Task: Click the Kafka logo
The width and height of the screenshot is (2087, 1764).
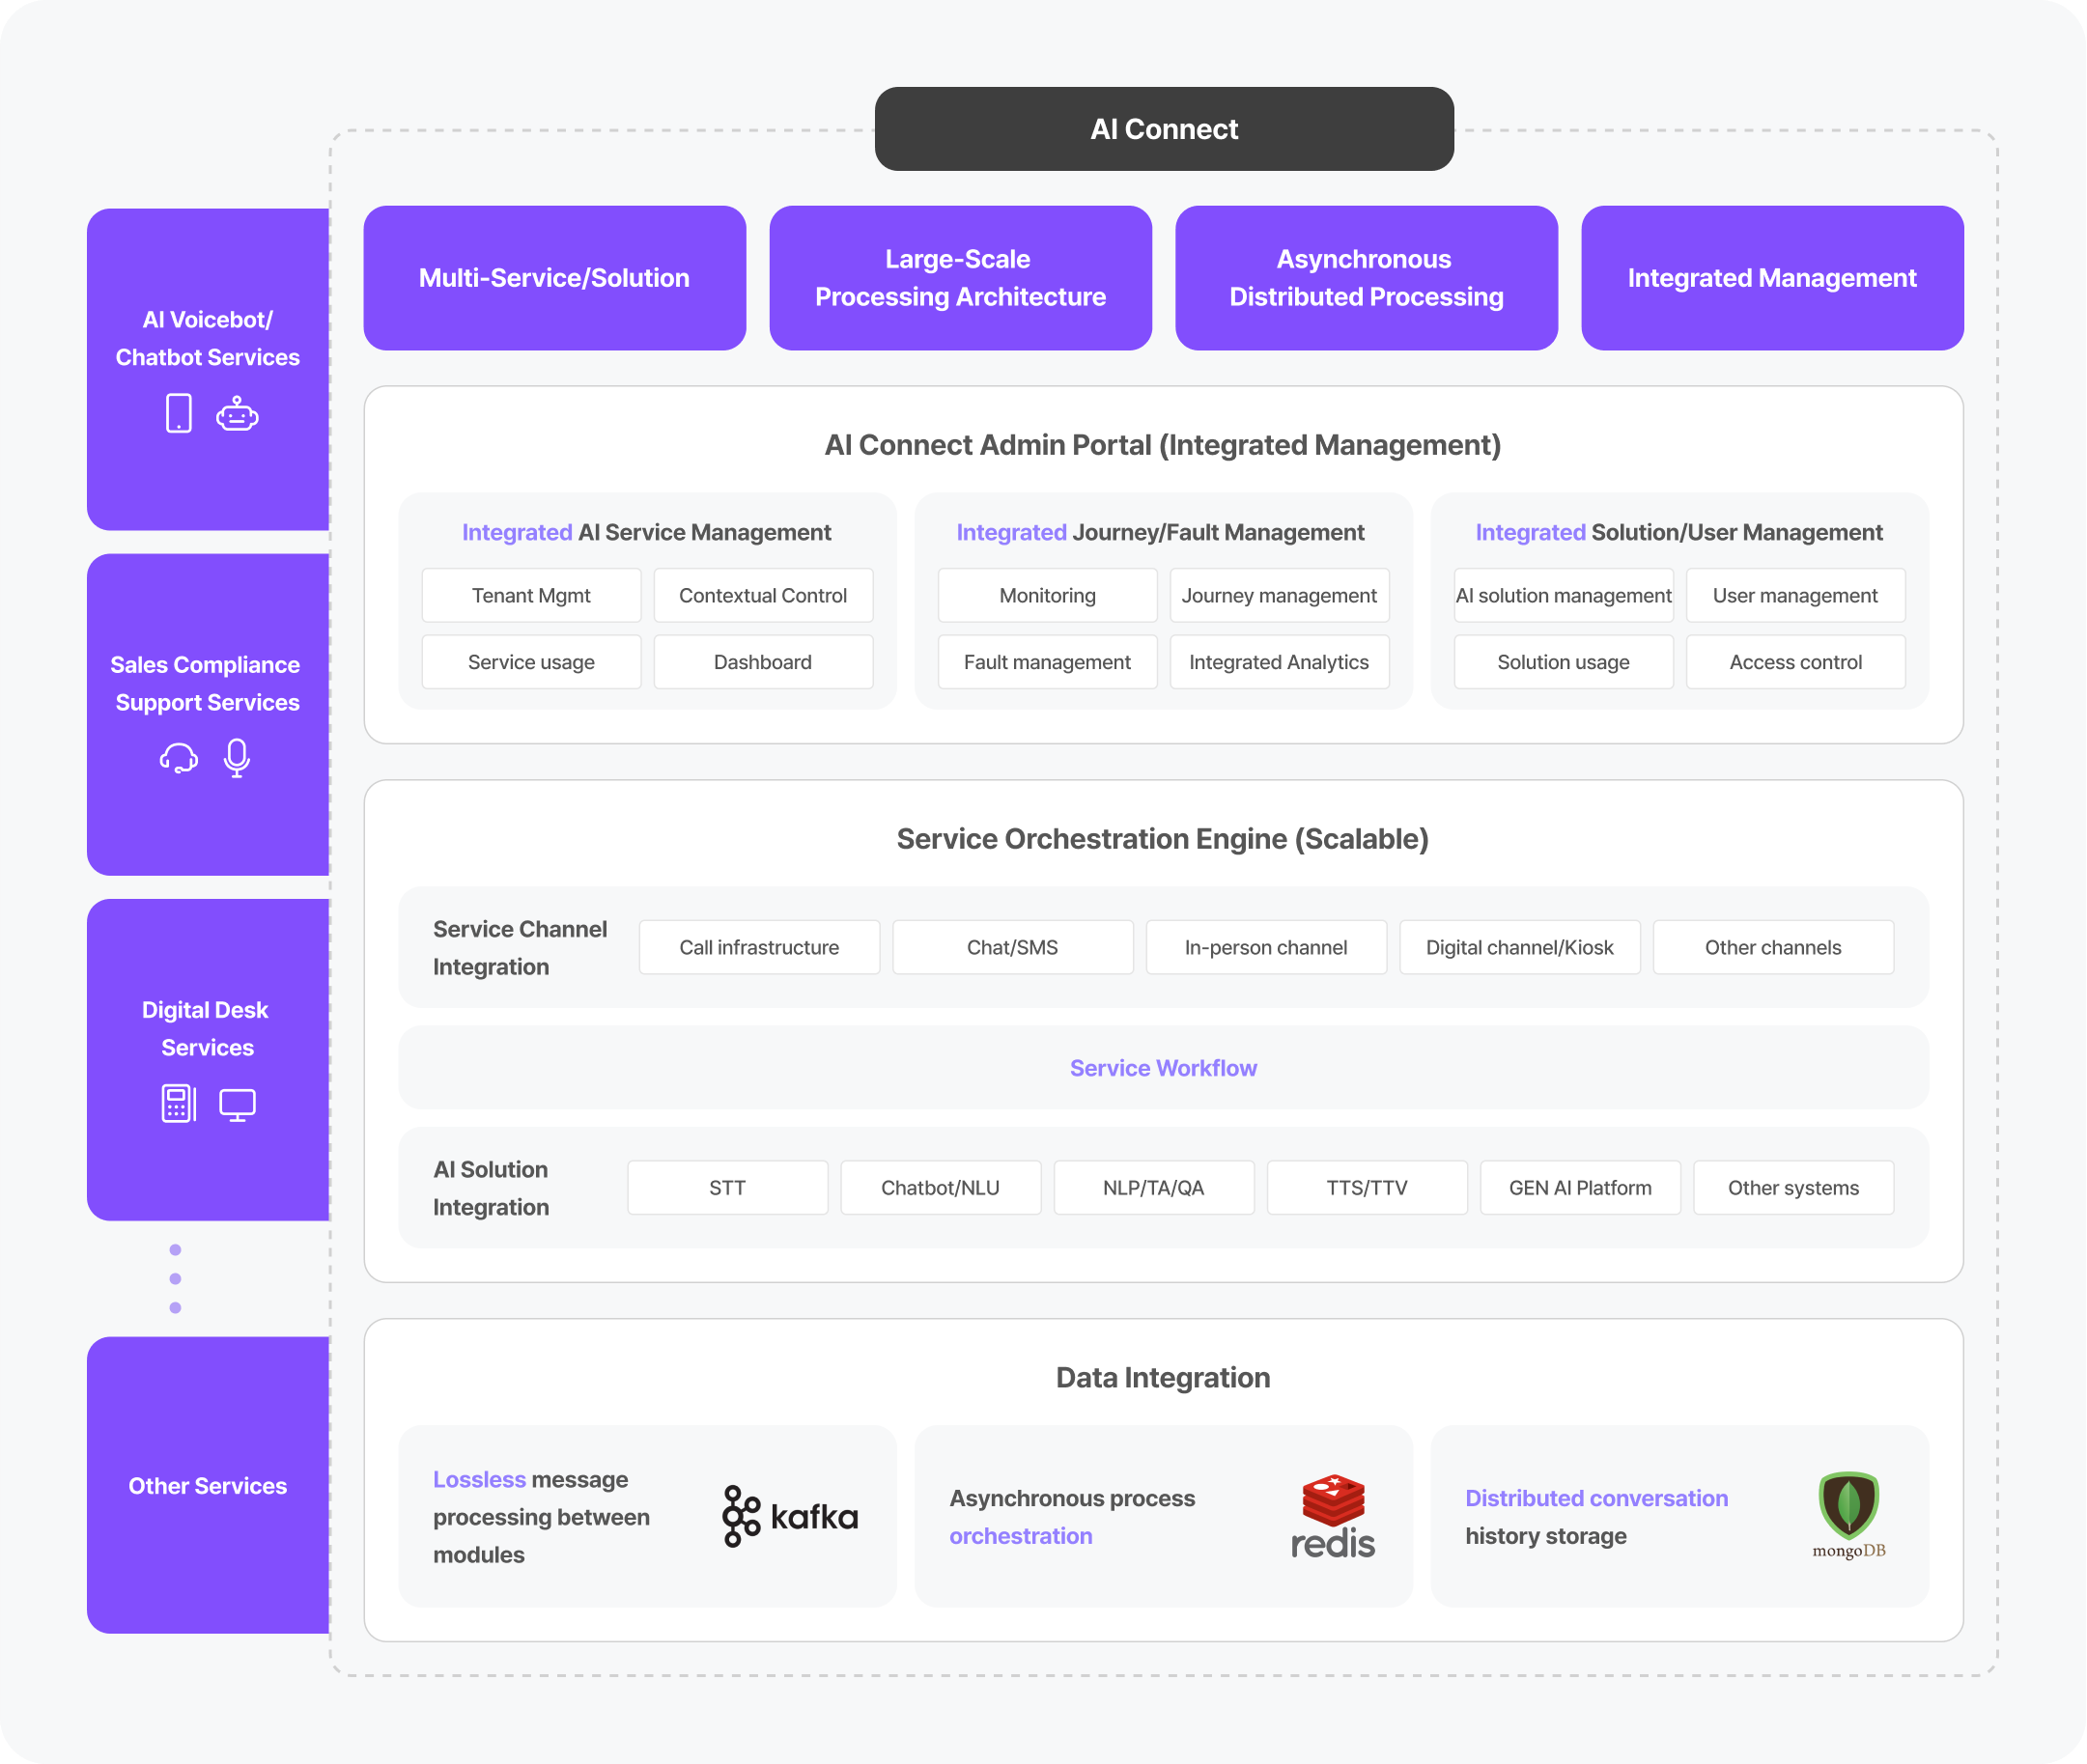Action: pos(789,1517)
